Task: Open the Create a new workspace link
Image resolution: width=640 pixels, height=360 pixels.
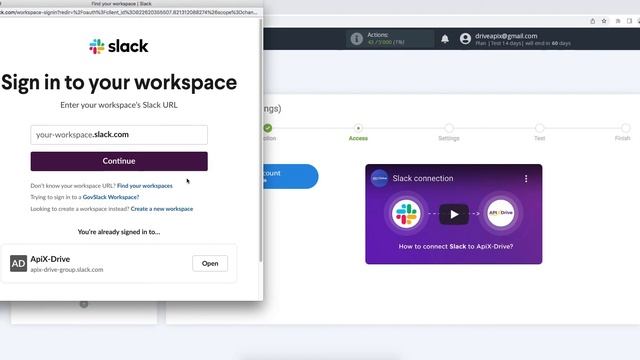Action: [162, 209]
